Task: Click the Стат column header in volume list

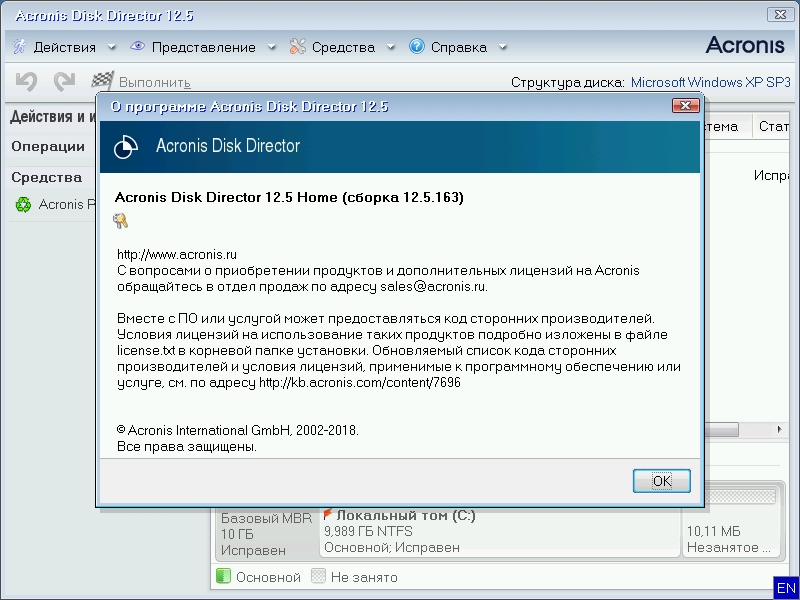Action: tap(772, 126)
